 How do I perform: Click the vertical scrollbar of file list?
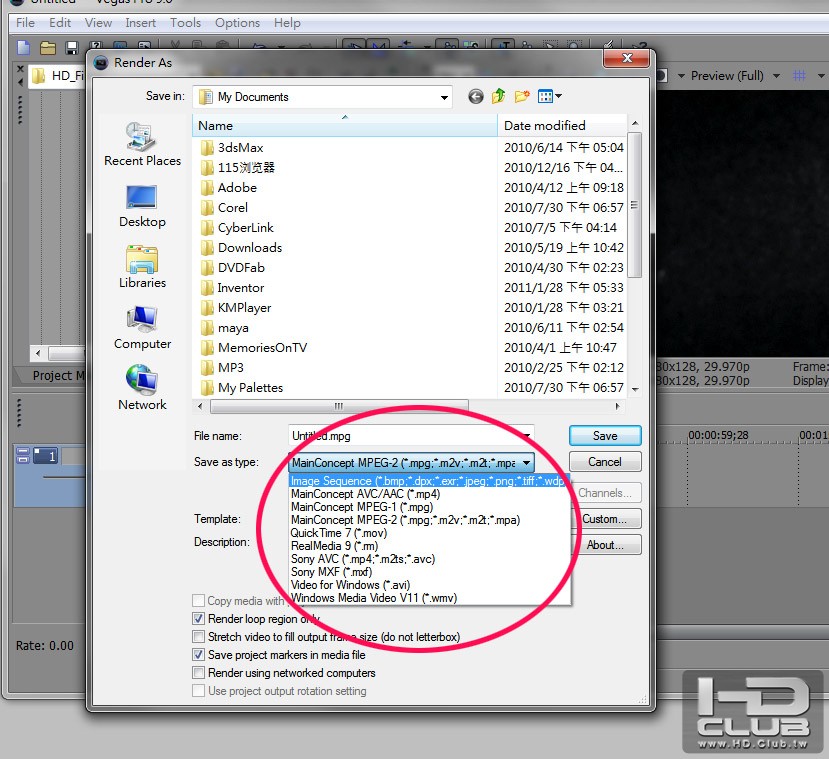[x=635, y=205]
